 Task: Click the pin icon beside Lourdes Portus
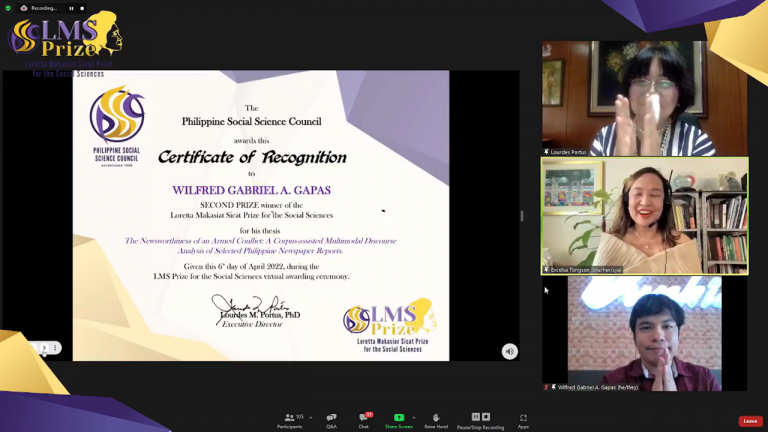(x=546, y=152)
